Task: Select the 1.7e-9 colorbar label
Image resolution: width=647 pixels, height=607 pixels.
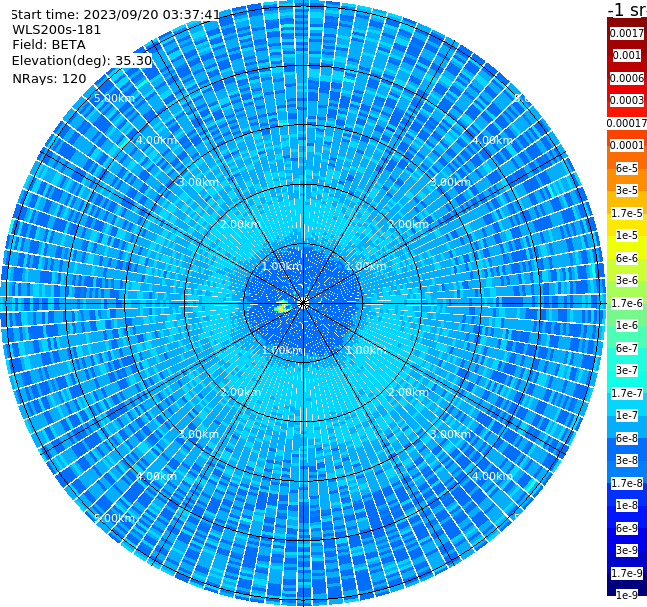Action: 627,573
